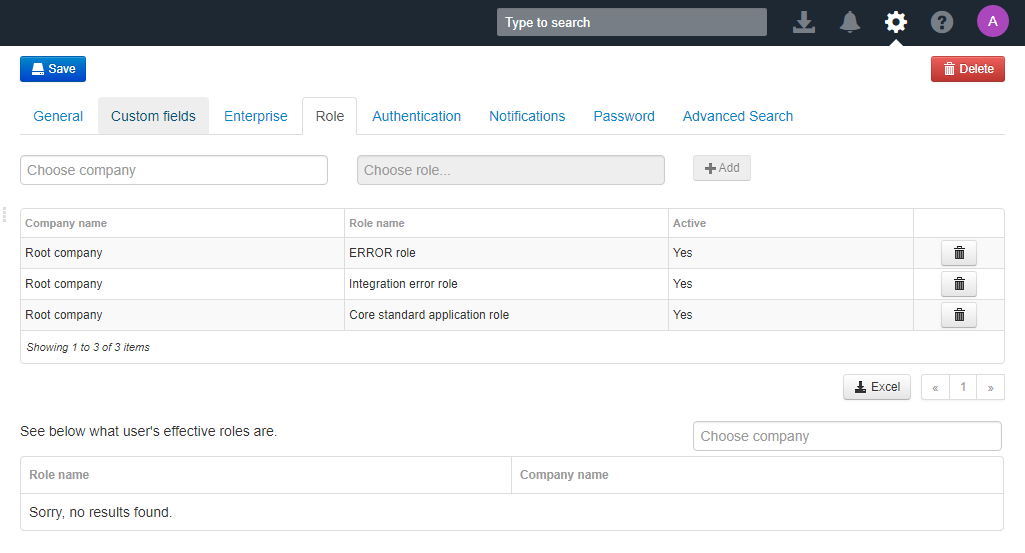Switch to the Enterprise tab
This screenshot has width=1025, height=553.
pos(256,116)
